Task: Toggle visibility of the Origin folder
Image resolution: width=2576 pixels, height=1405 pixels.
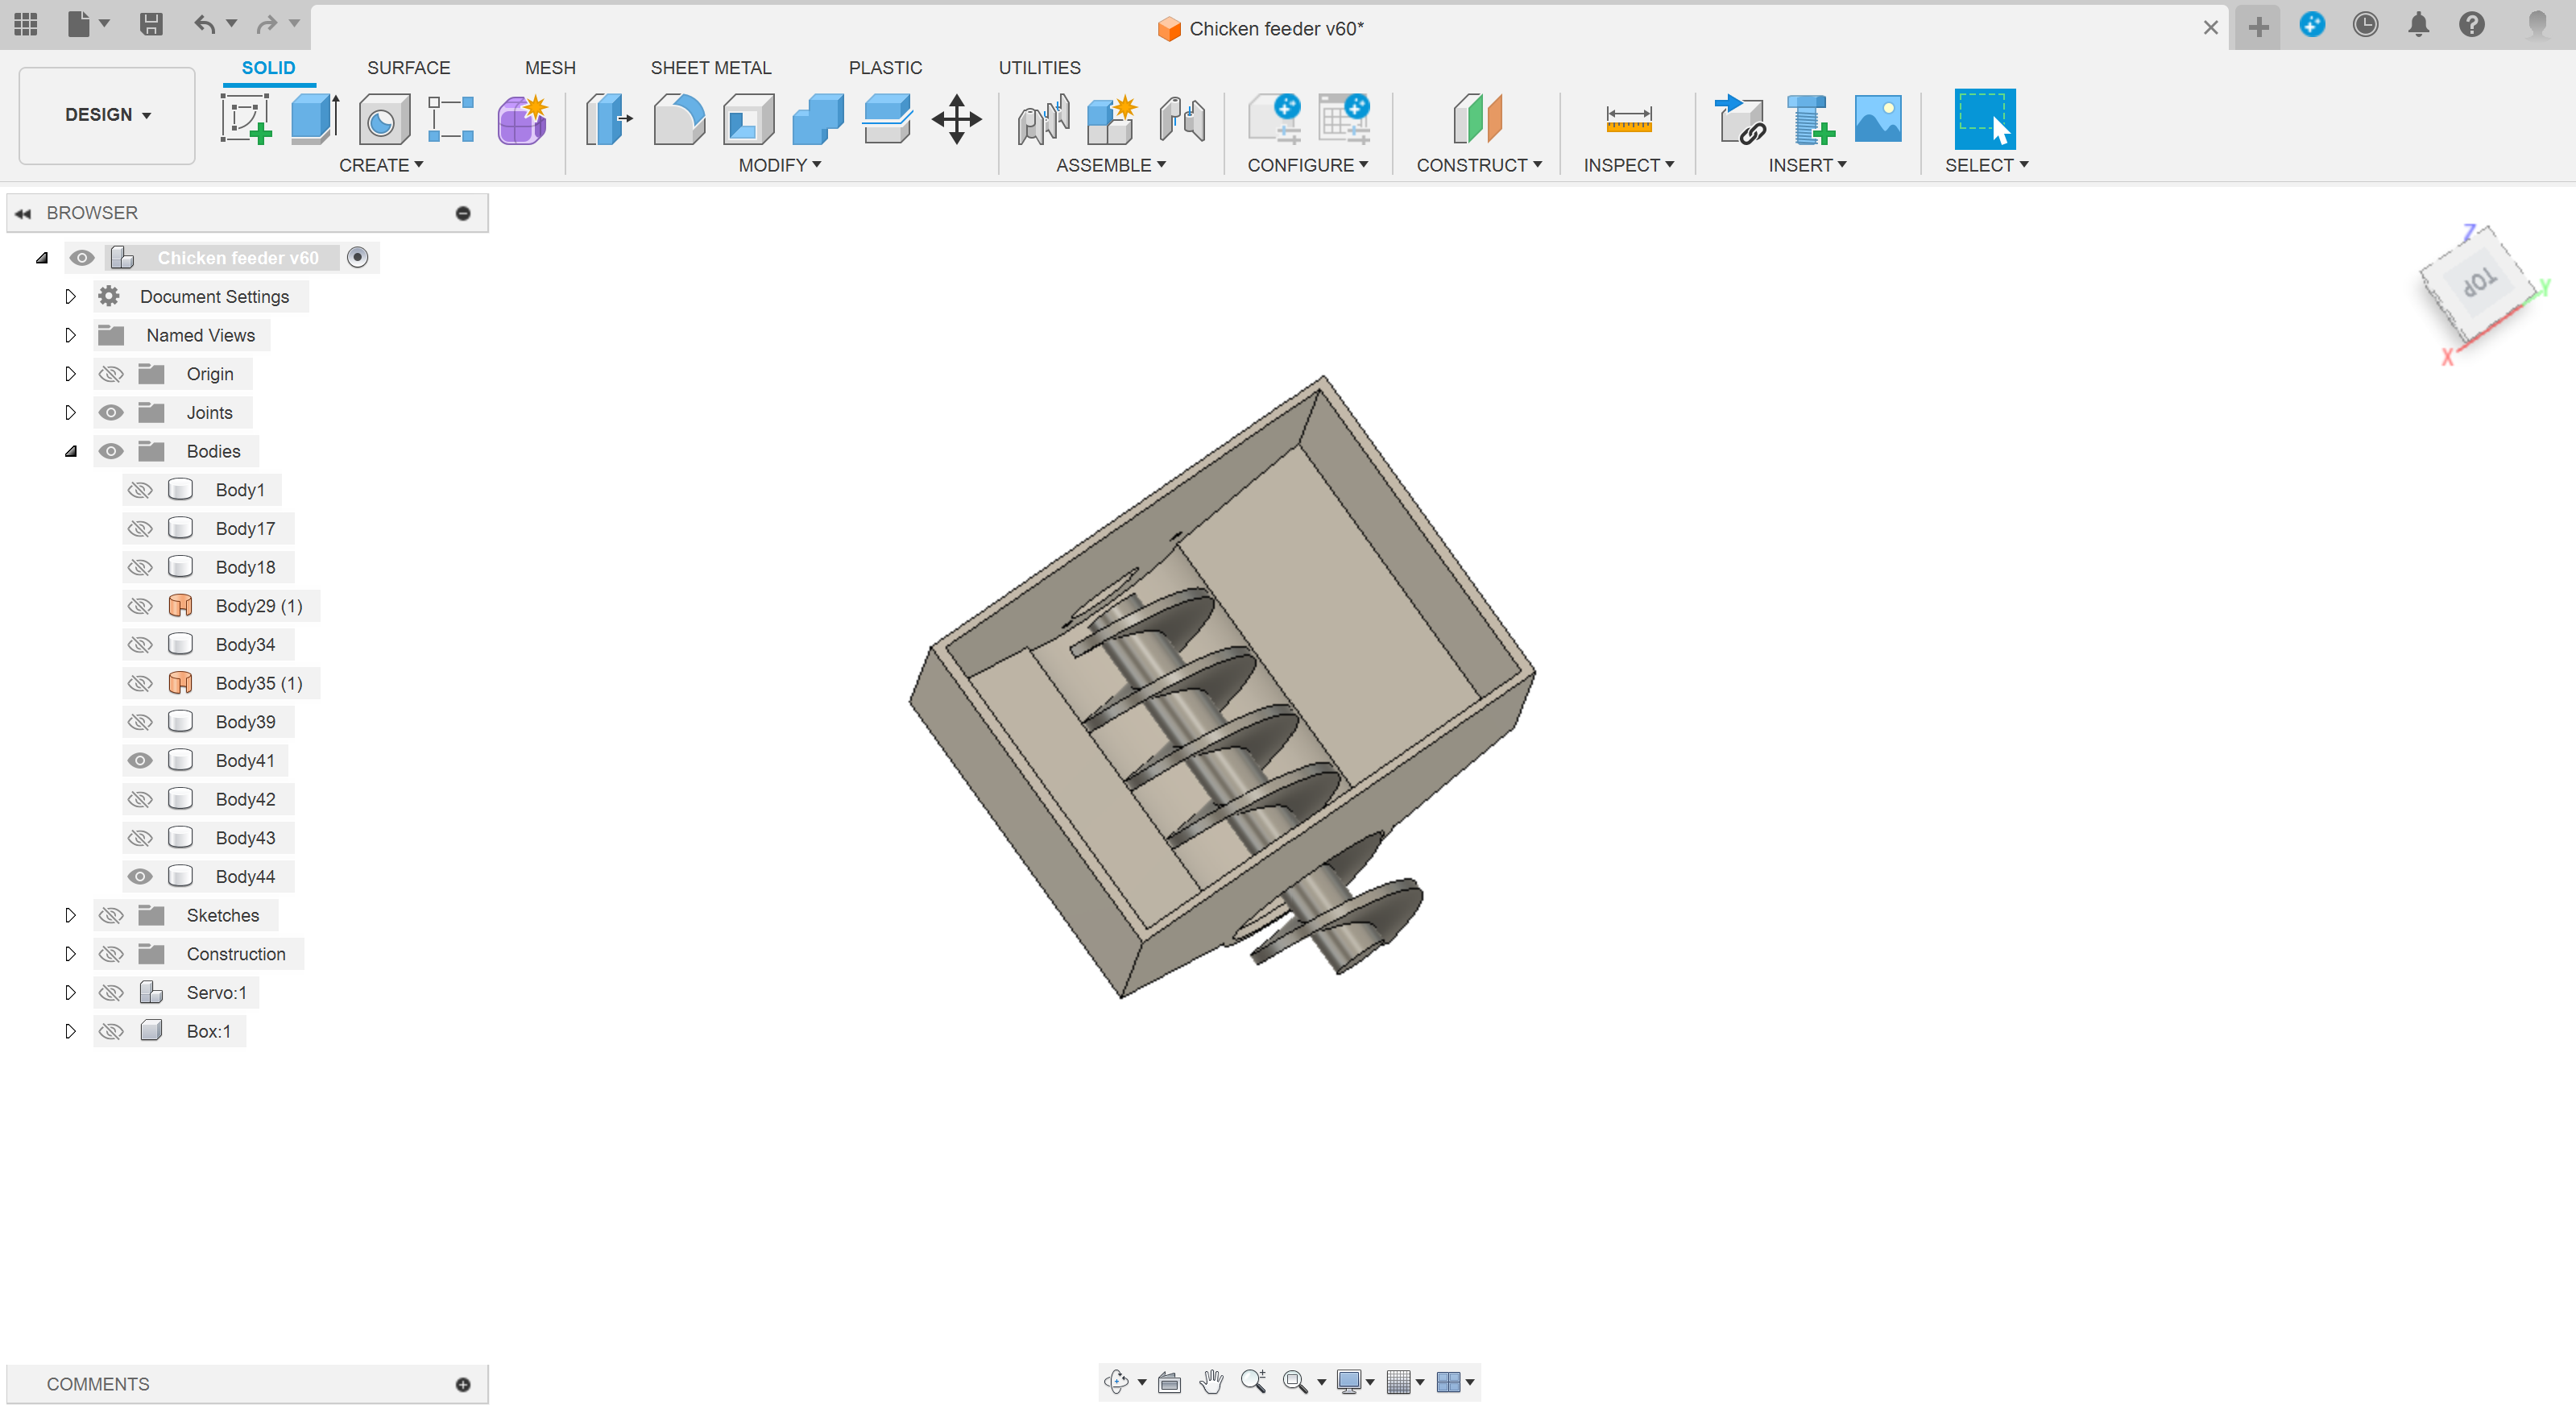Action: pos(111,374)
